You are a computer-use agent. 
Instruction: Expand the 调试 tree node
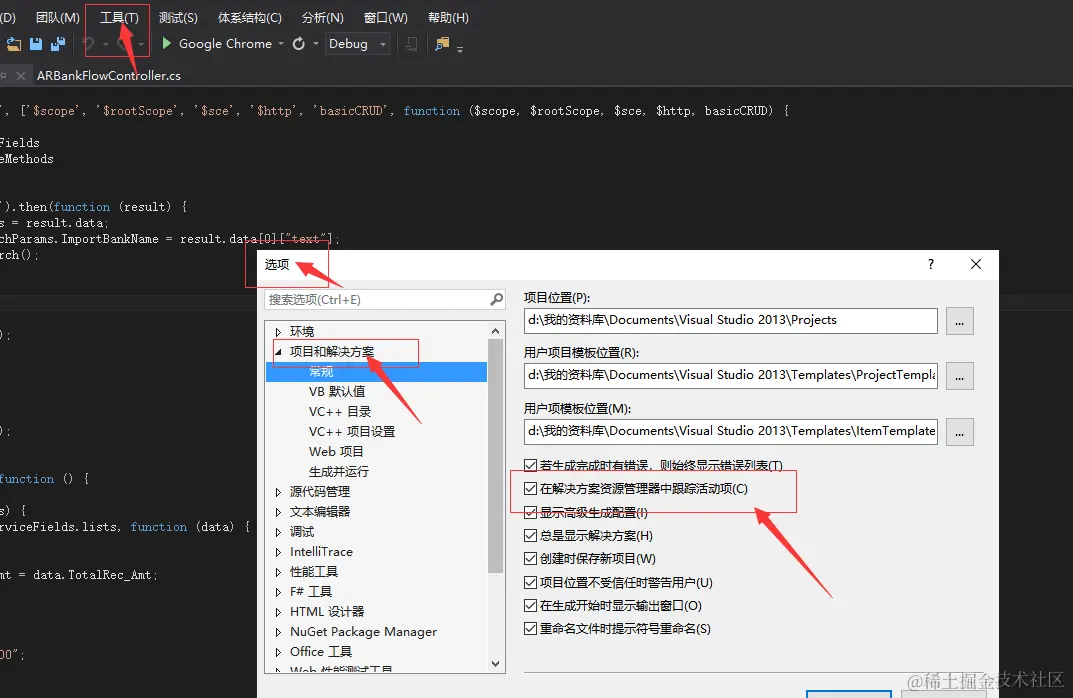pyautogui.click(x=279, y=532)
